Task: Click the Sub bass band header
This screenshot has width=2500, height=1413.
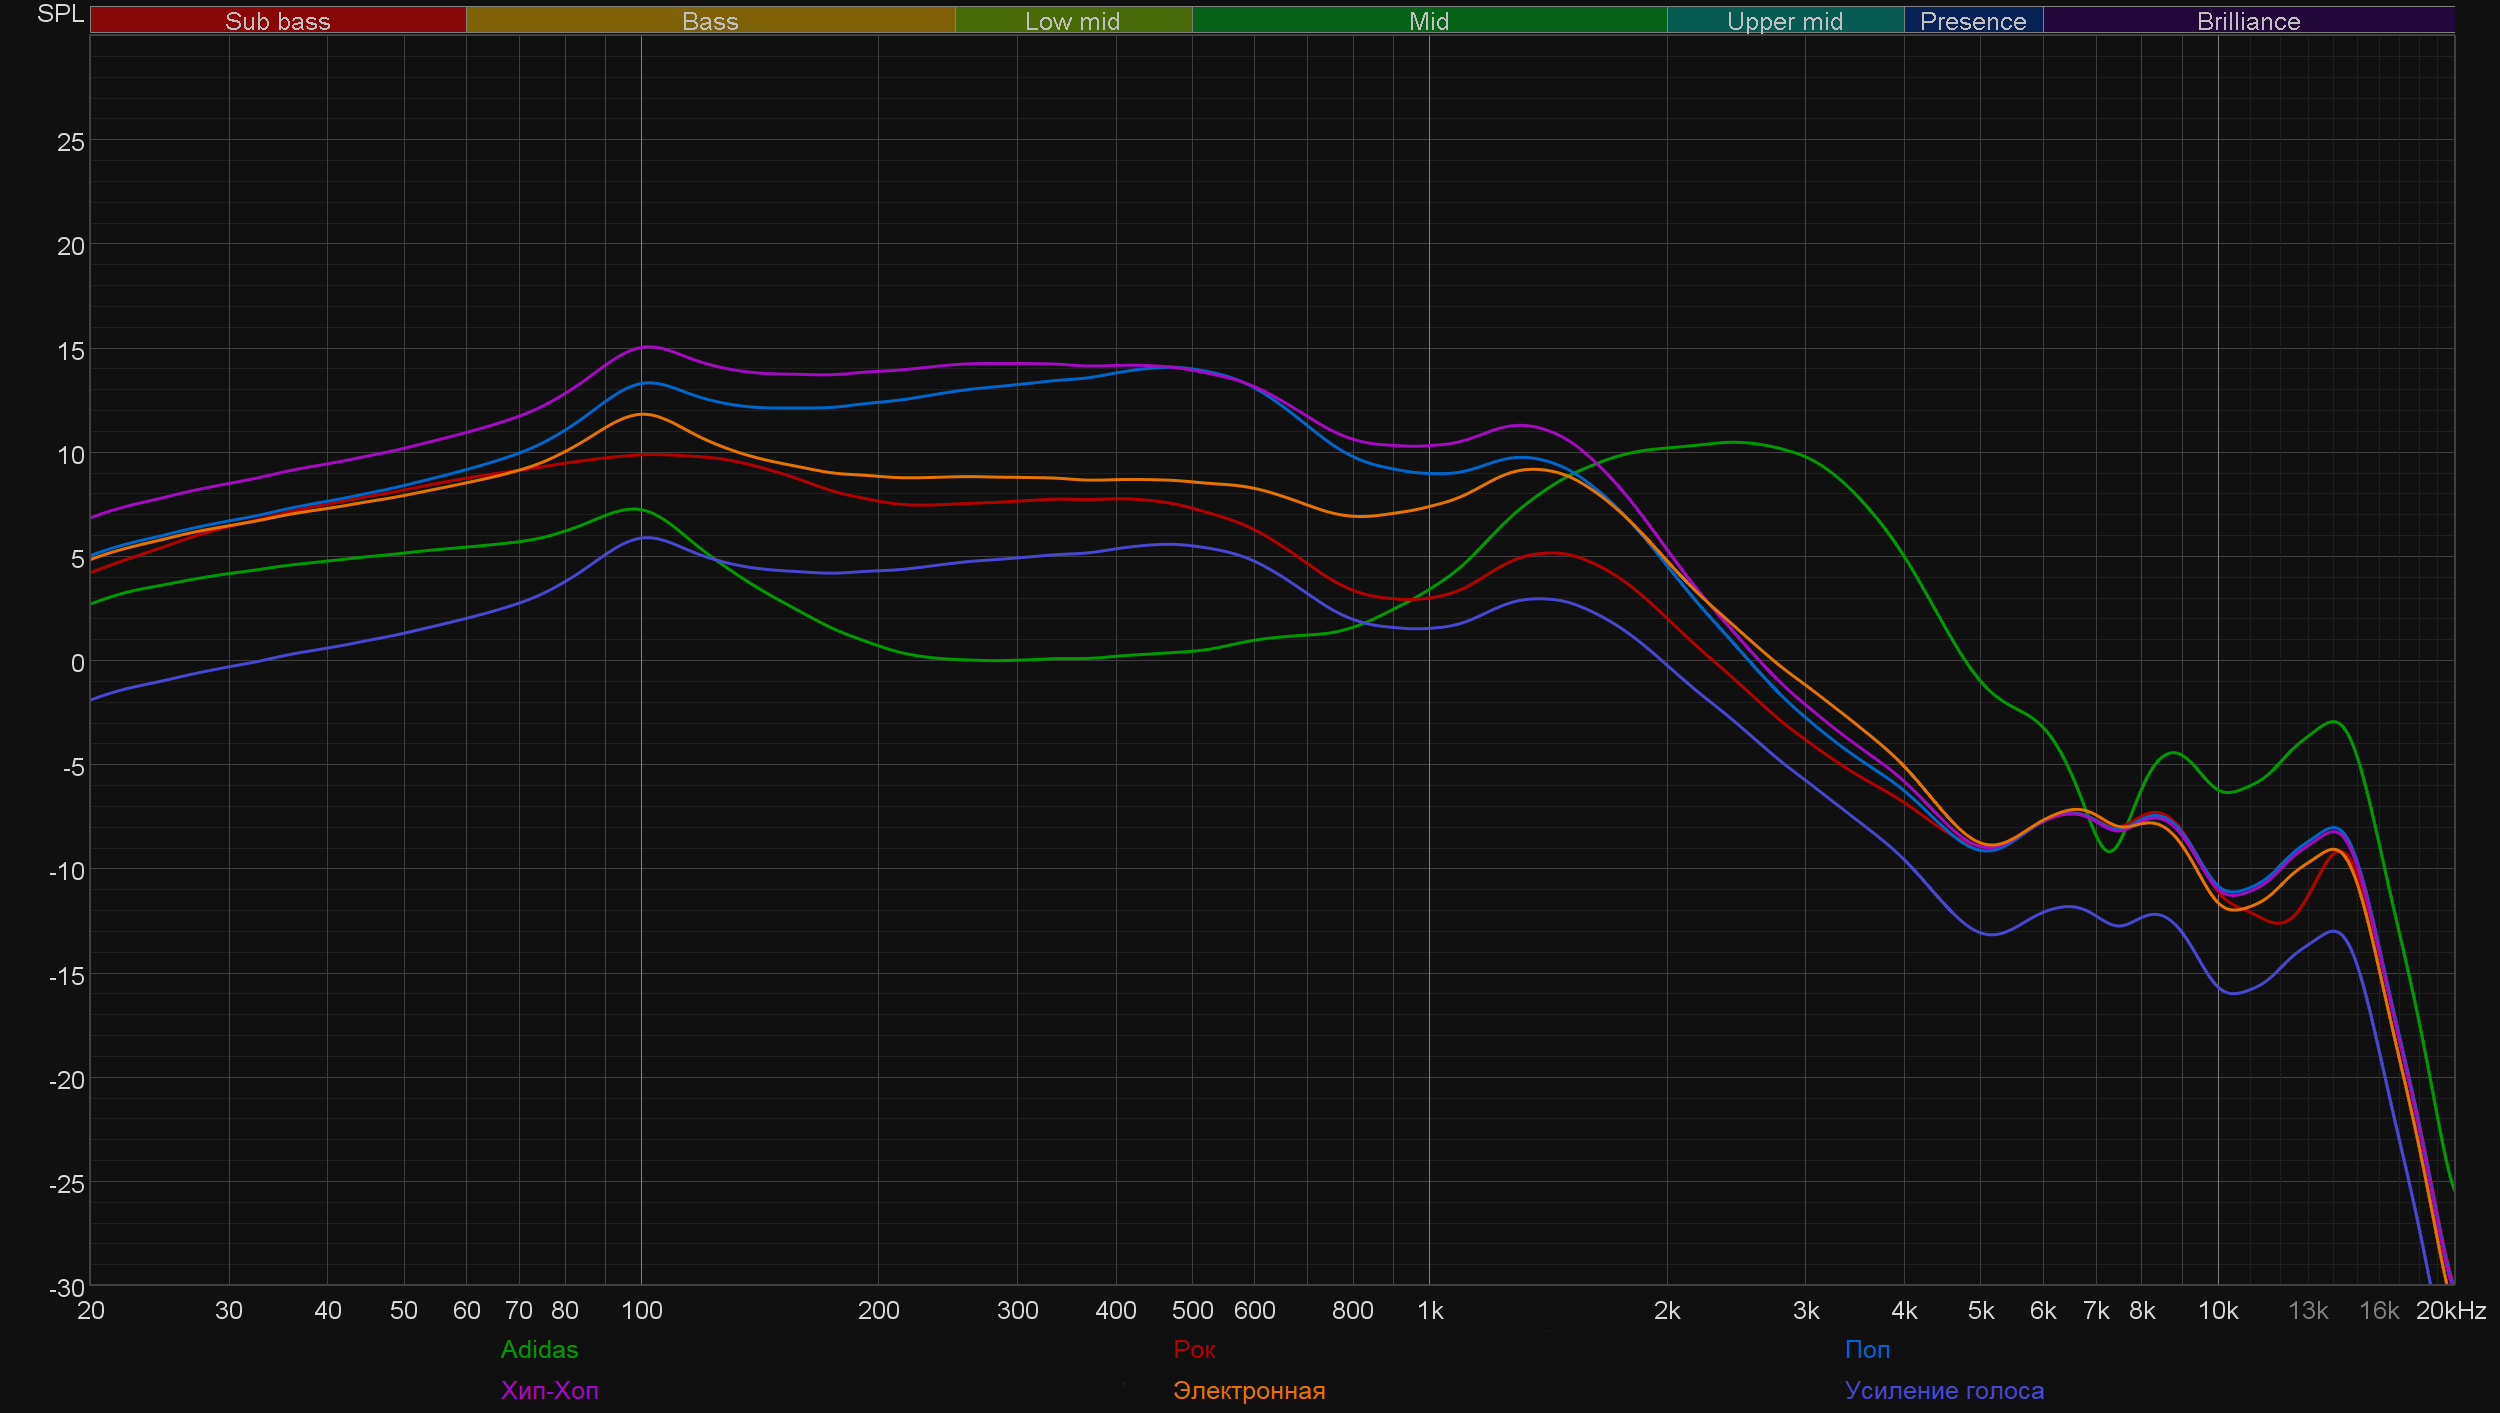Action: point(278,21)
